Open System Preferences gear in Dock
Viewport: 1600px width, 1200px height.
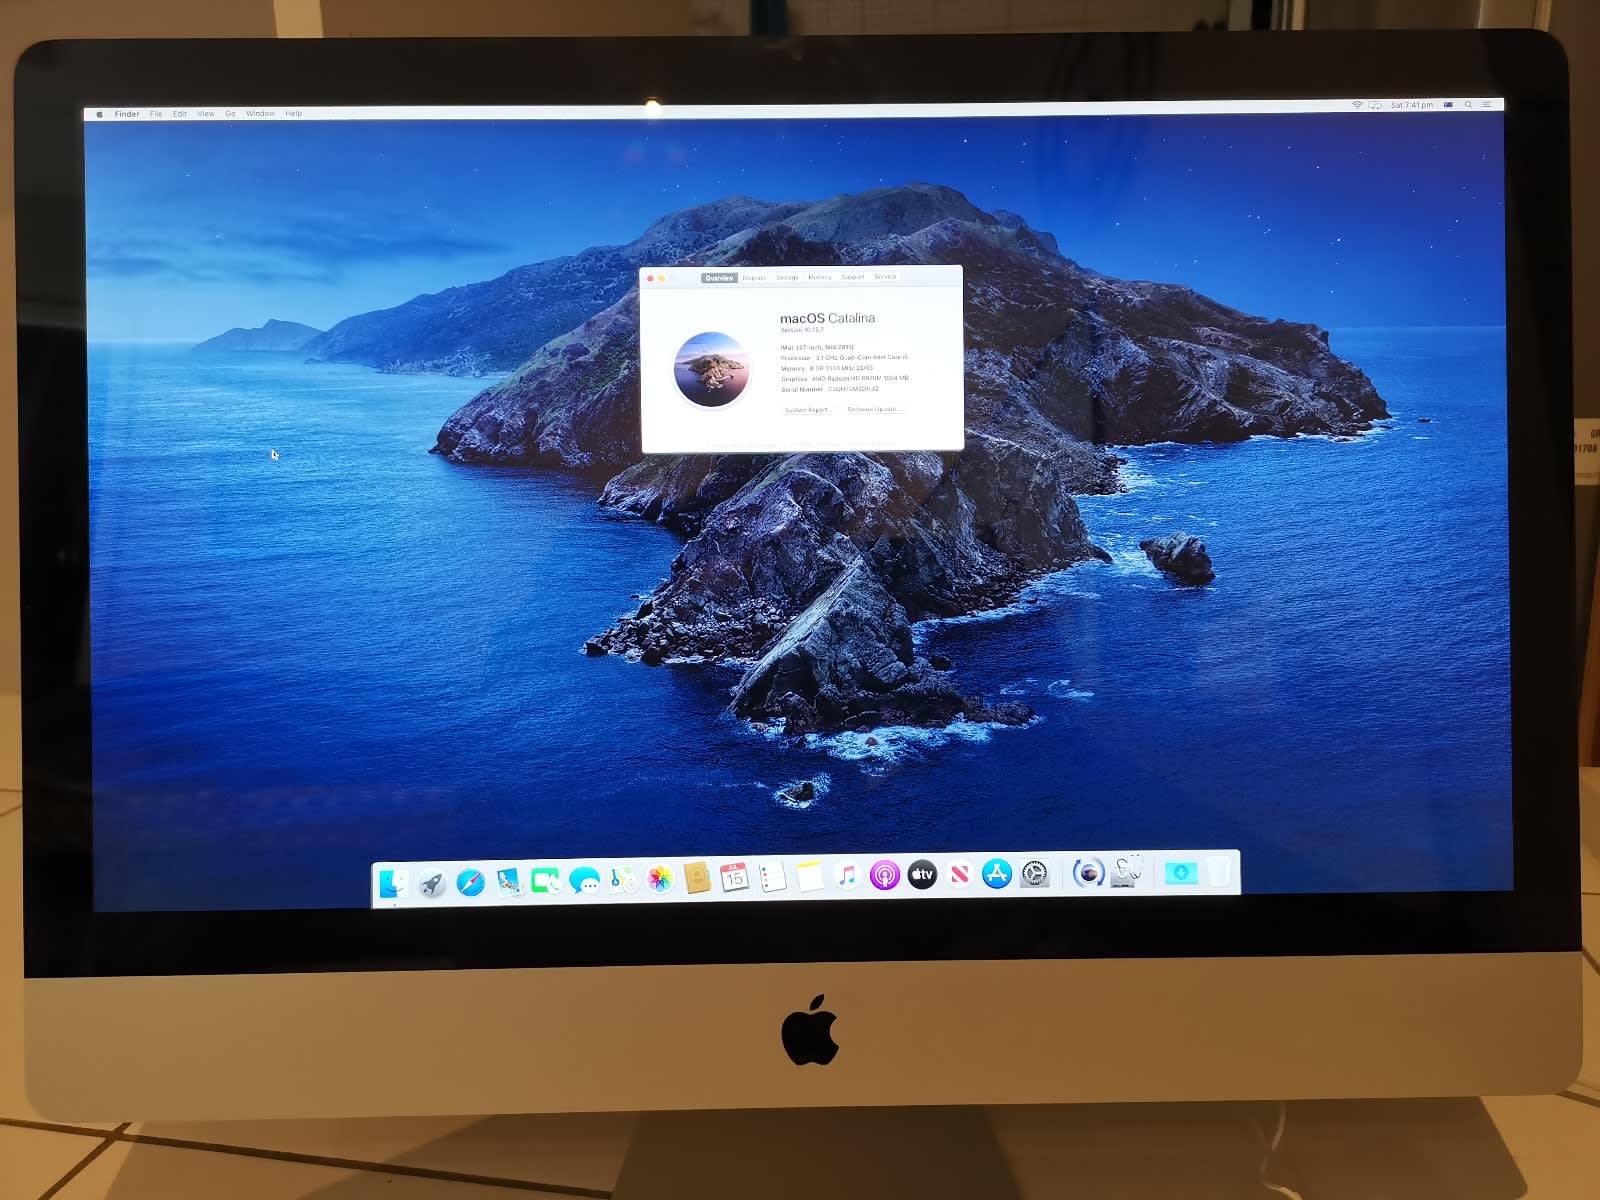[x=1035, y=873]
